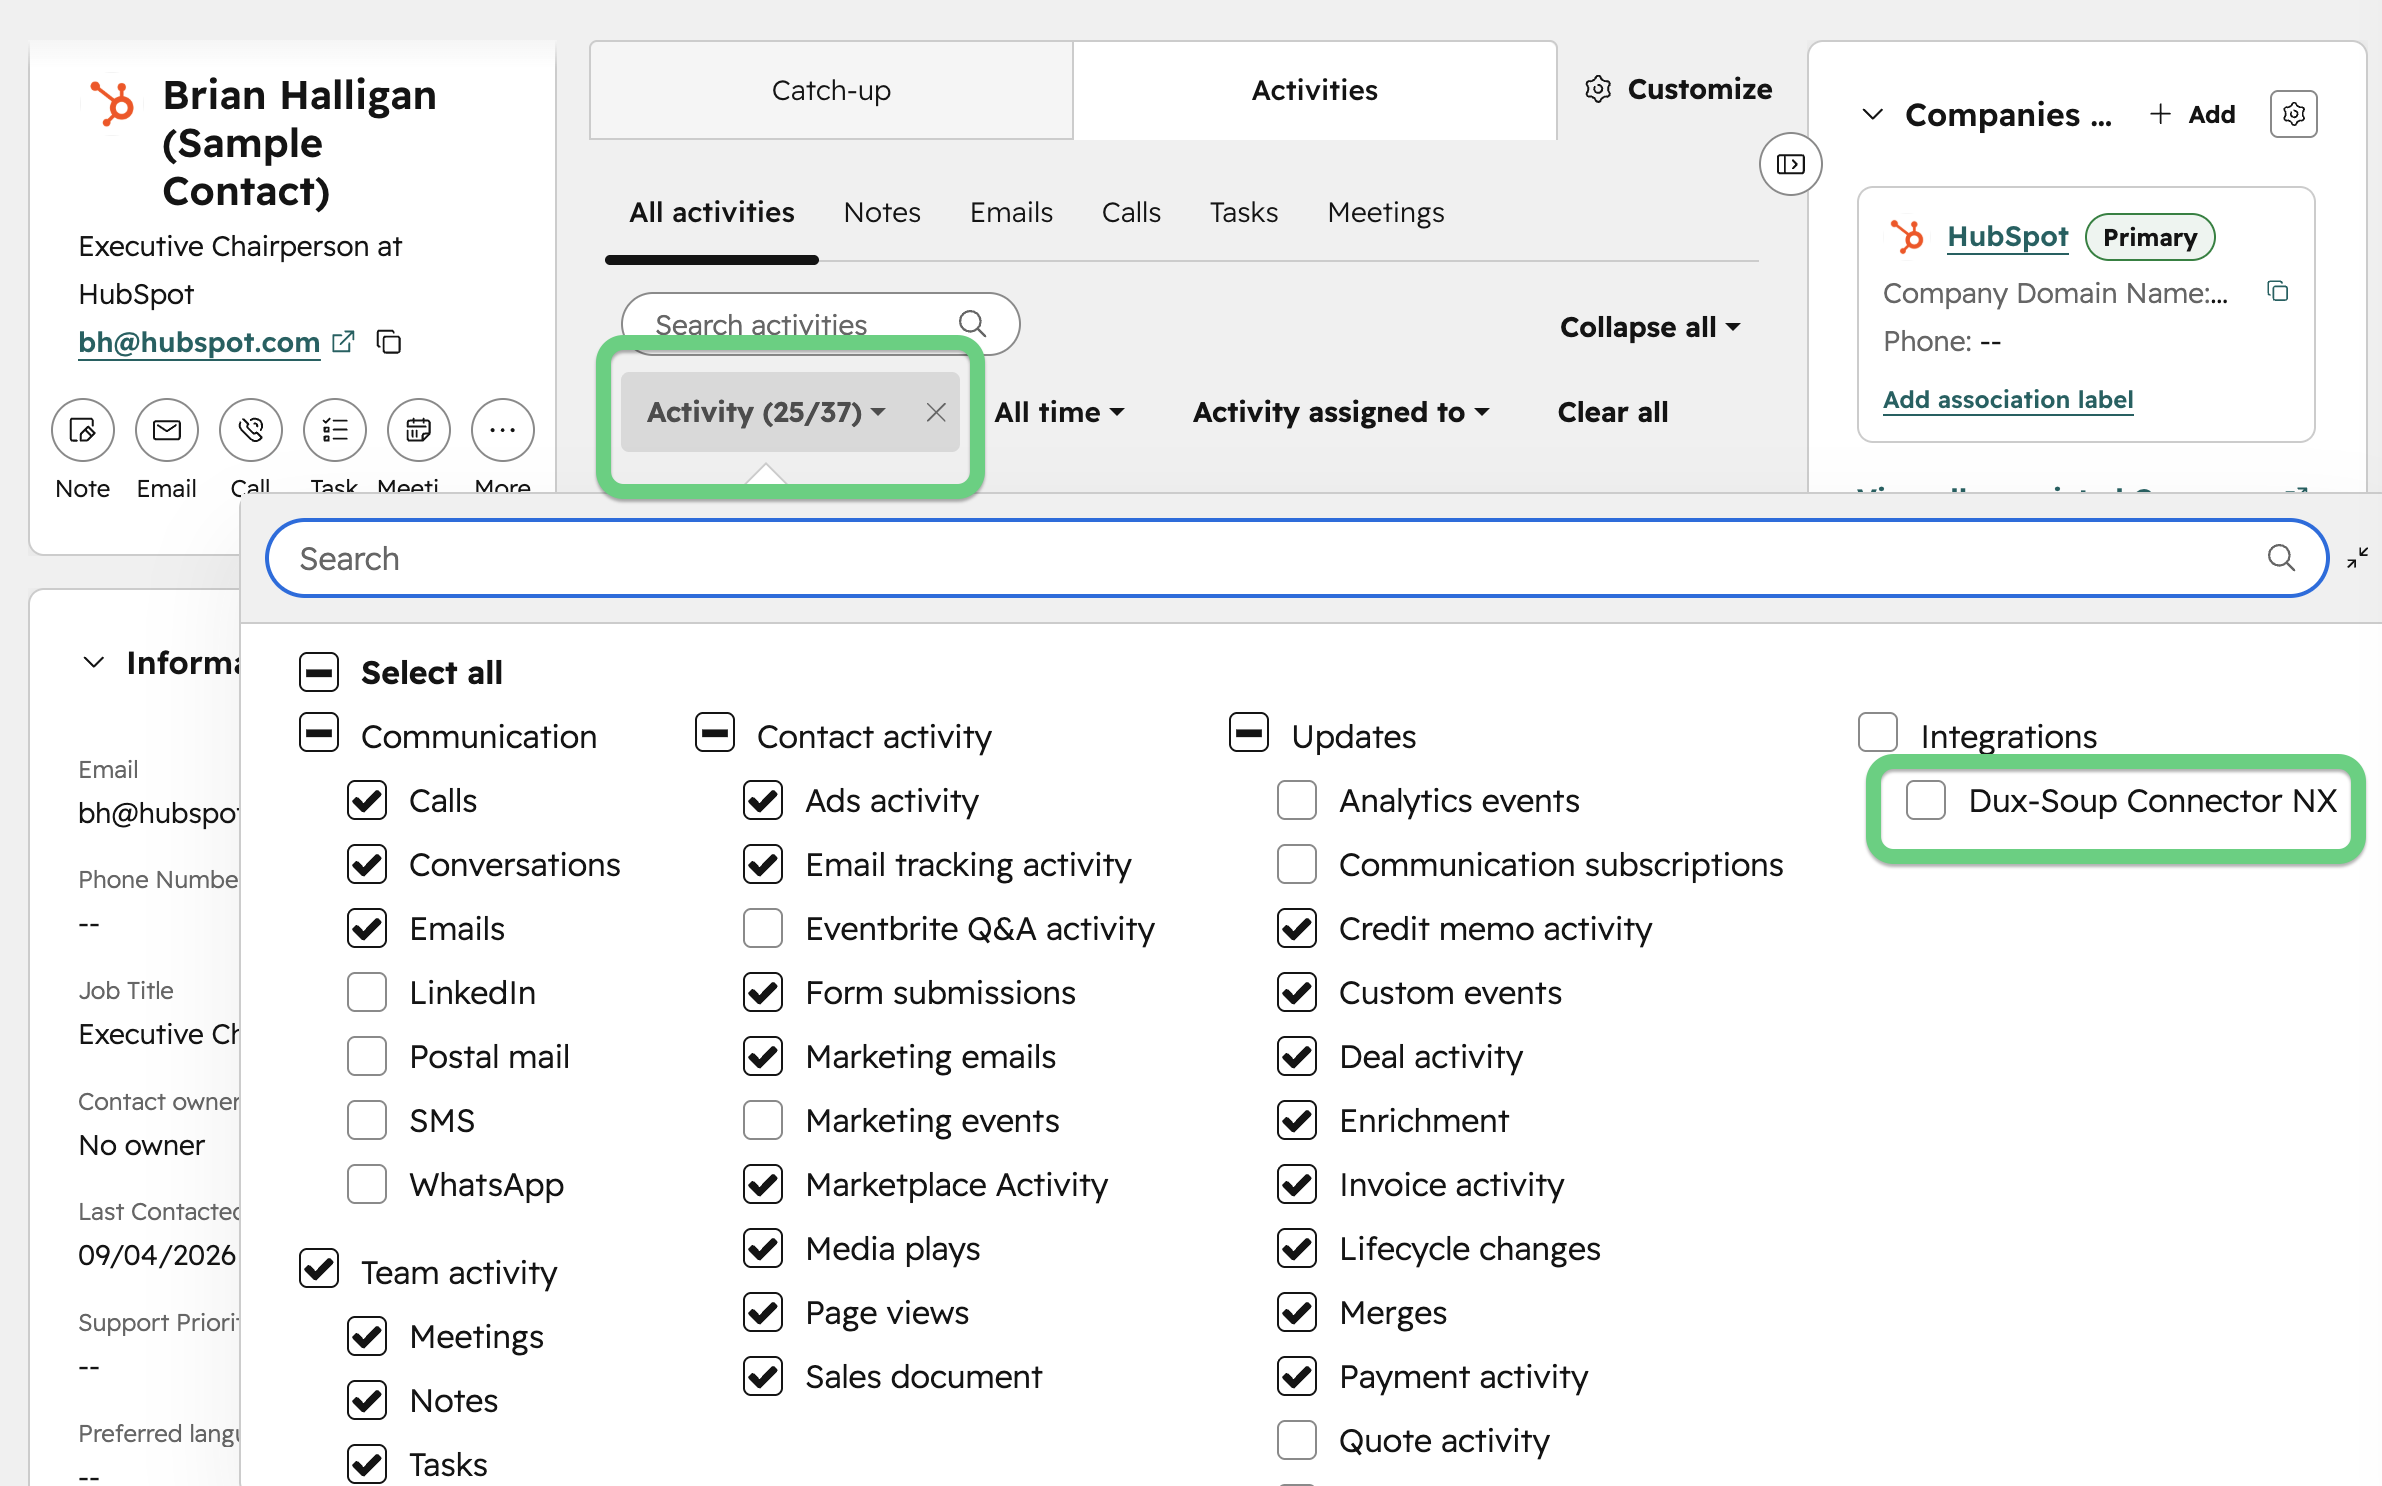Screen dimensions: 2382x1486
Task: Remove the Activity filter with X icon
Action: tap(936, 412)
